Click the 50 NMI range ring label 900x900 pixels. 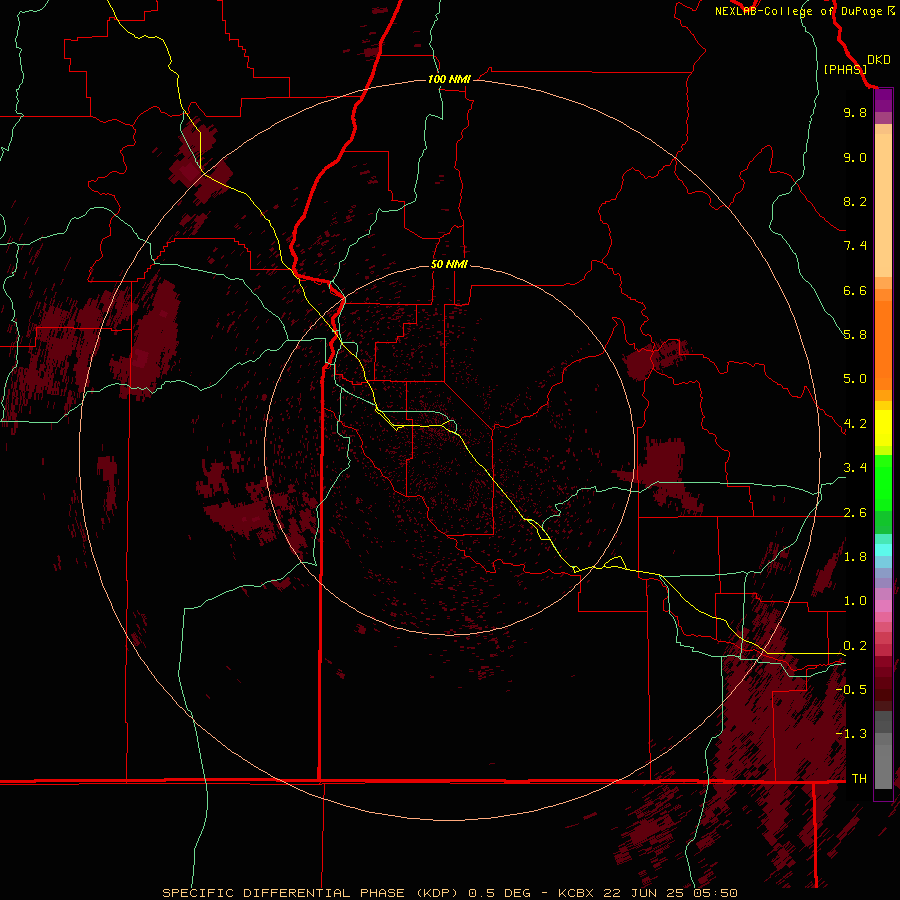pyautogui.click(x=449, y=264)
